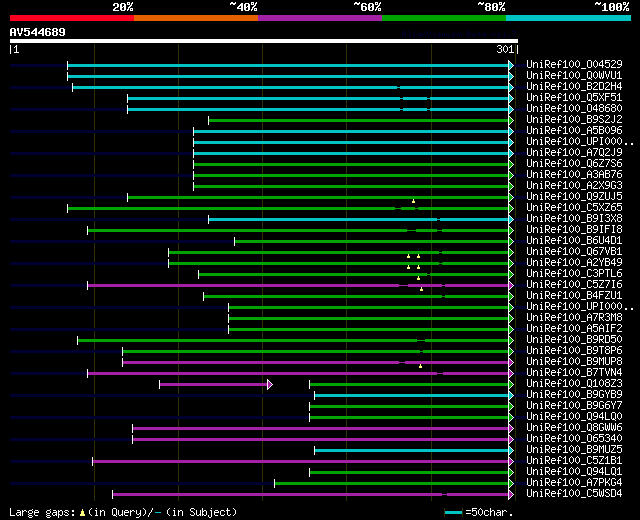Viewport: 640px width, 520px height.
Task: Select the UniRef100_B9G6Y7 label
Action: click(574, 406)
